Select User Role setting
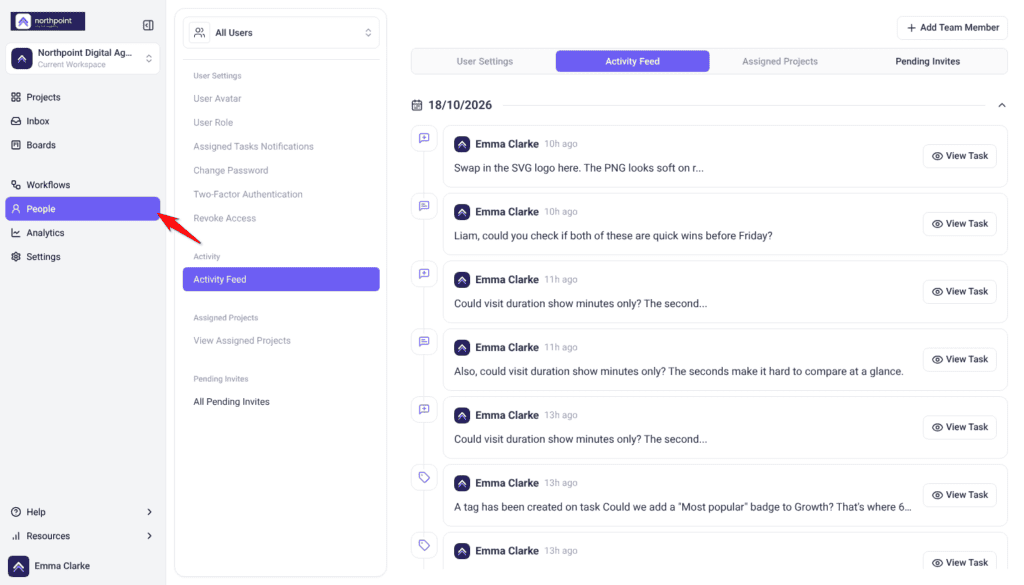 (213, 123)
